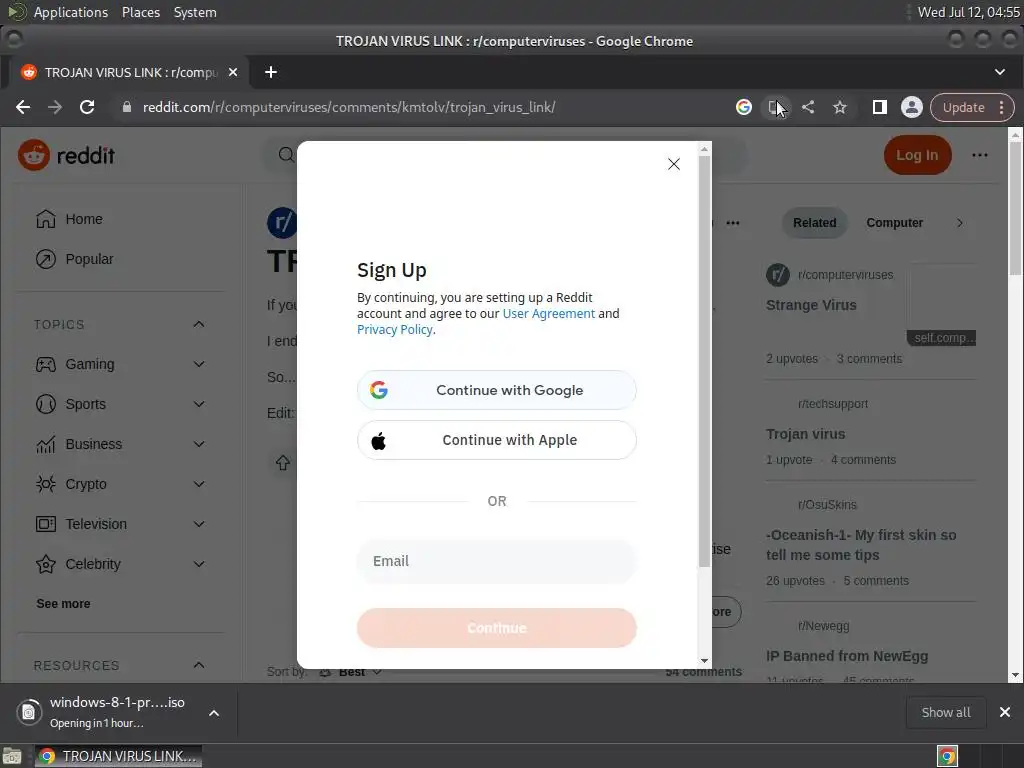Expand the Business topic
Image resolution: width=1024 pixels, height=768 pixels.
[x=199, y=444]
